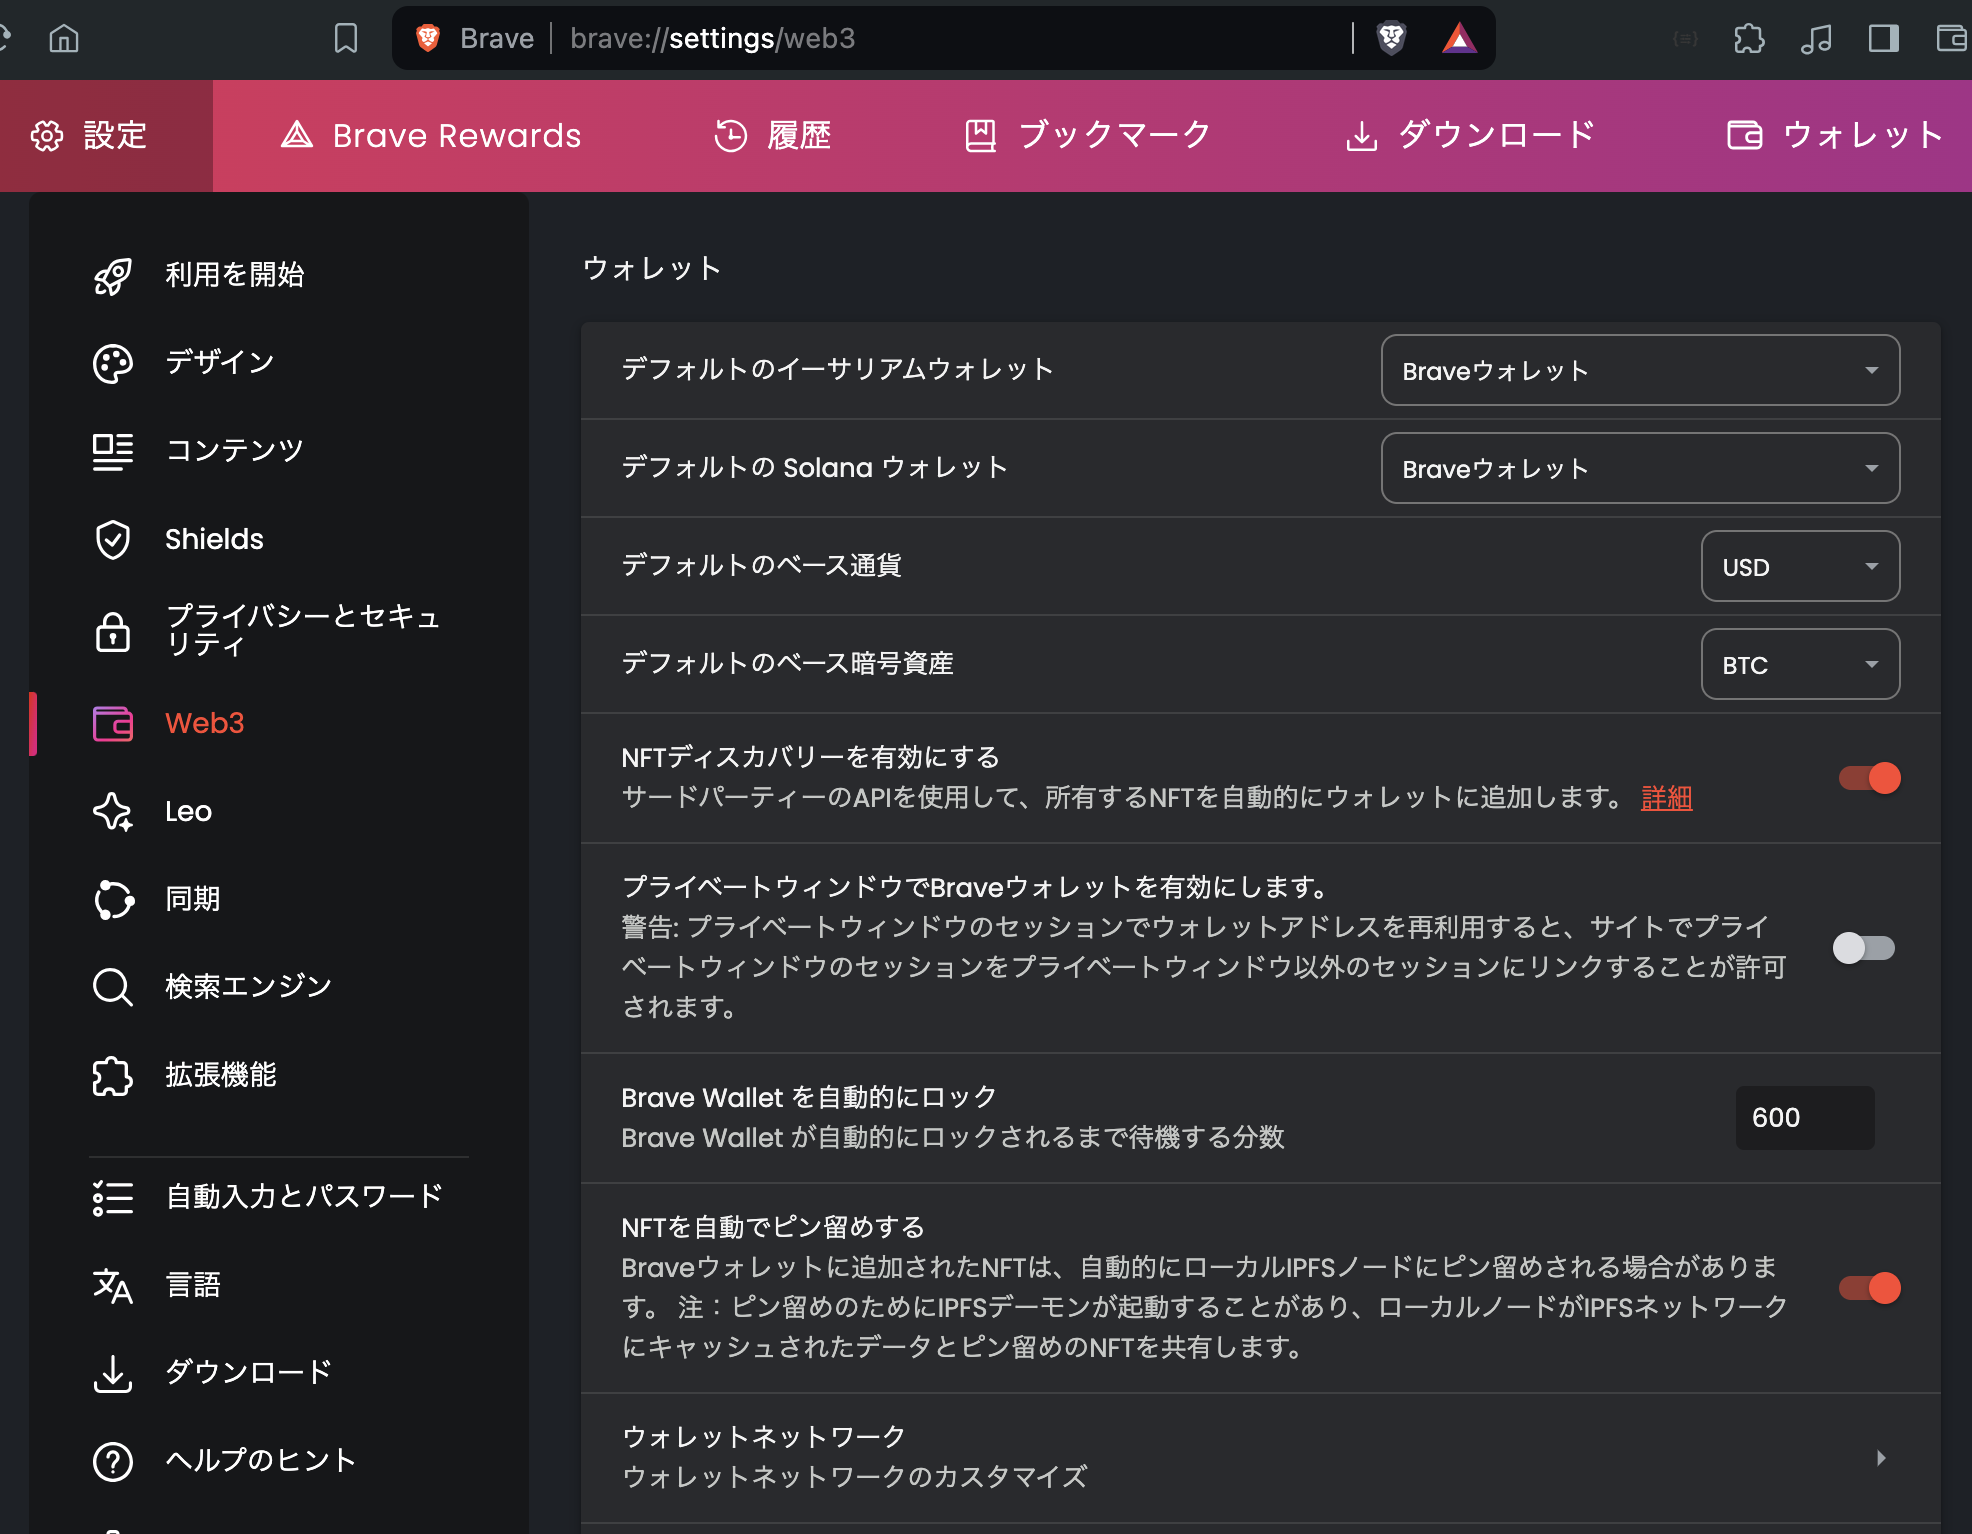Click the Leo sparkle star icon
1972x1534 pixels.
[x=113, y=811]
